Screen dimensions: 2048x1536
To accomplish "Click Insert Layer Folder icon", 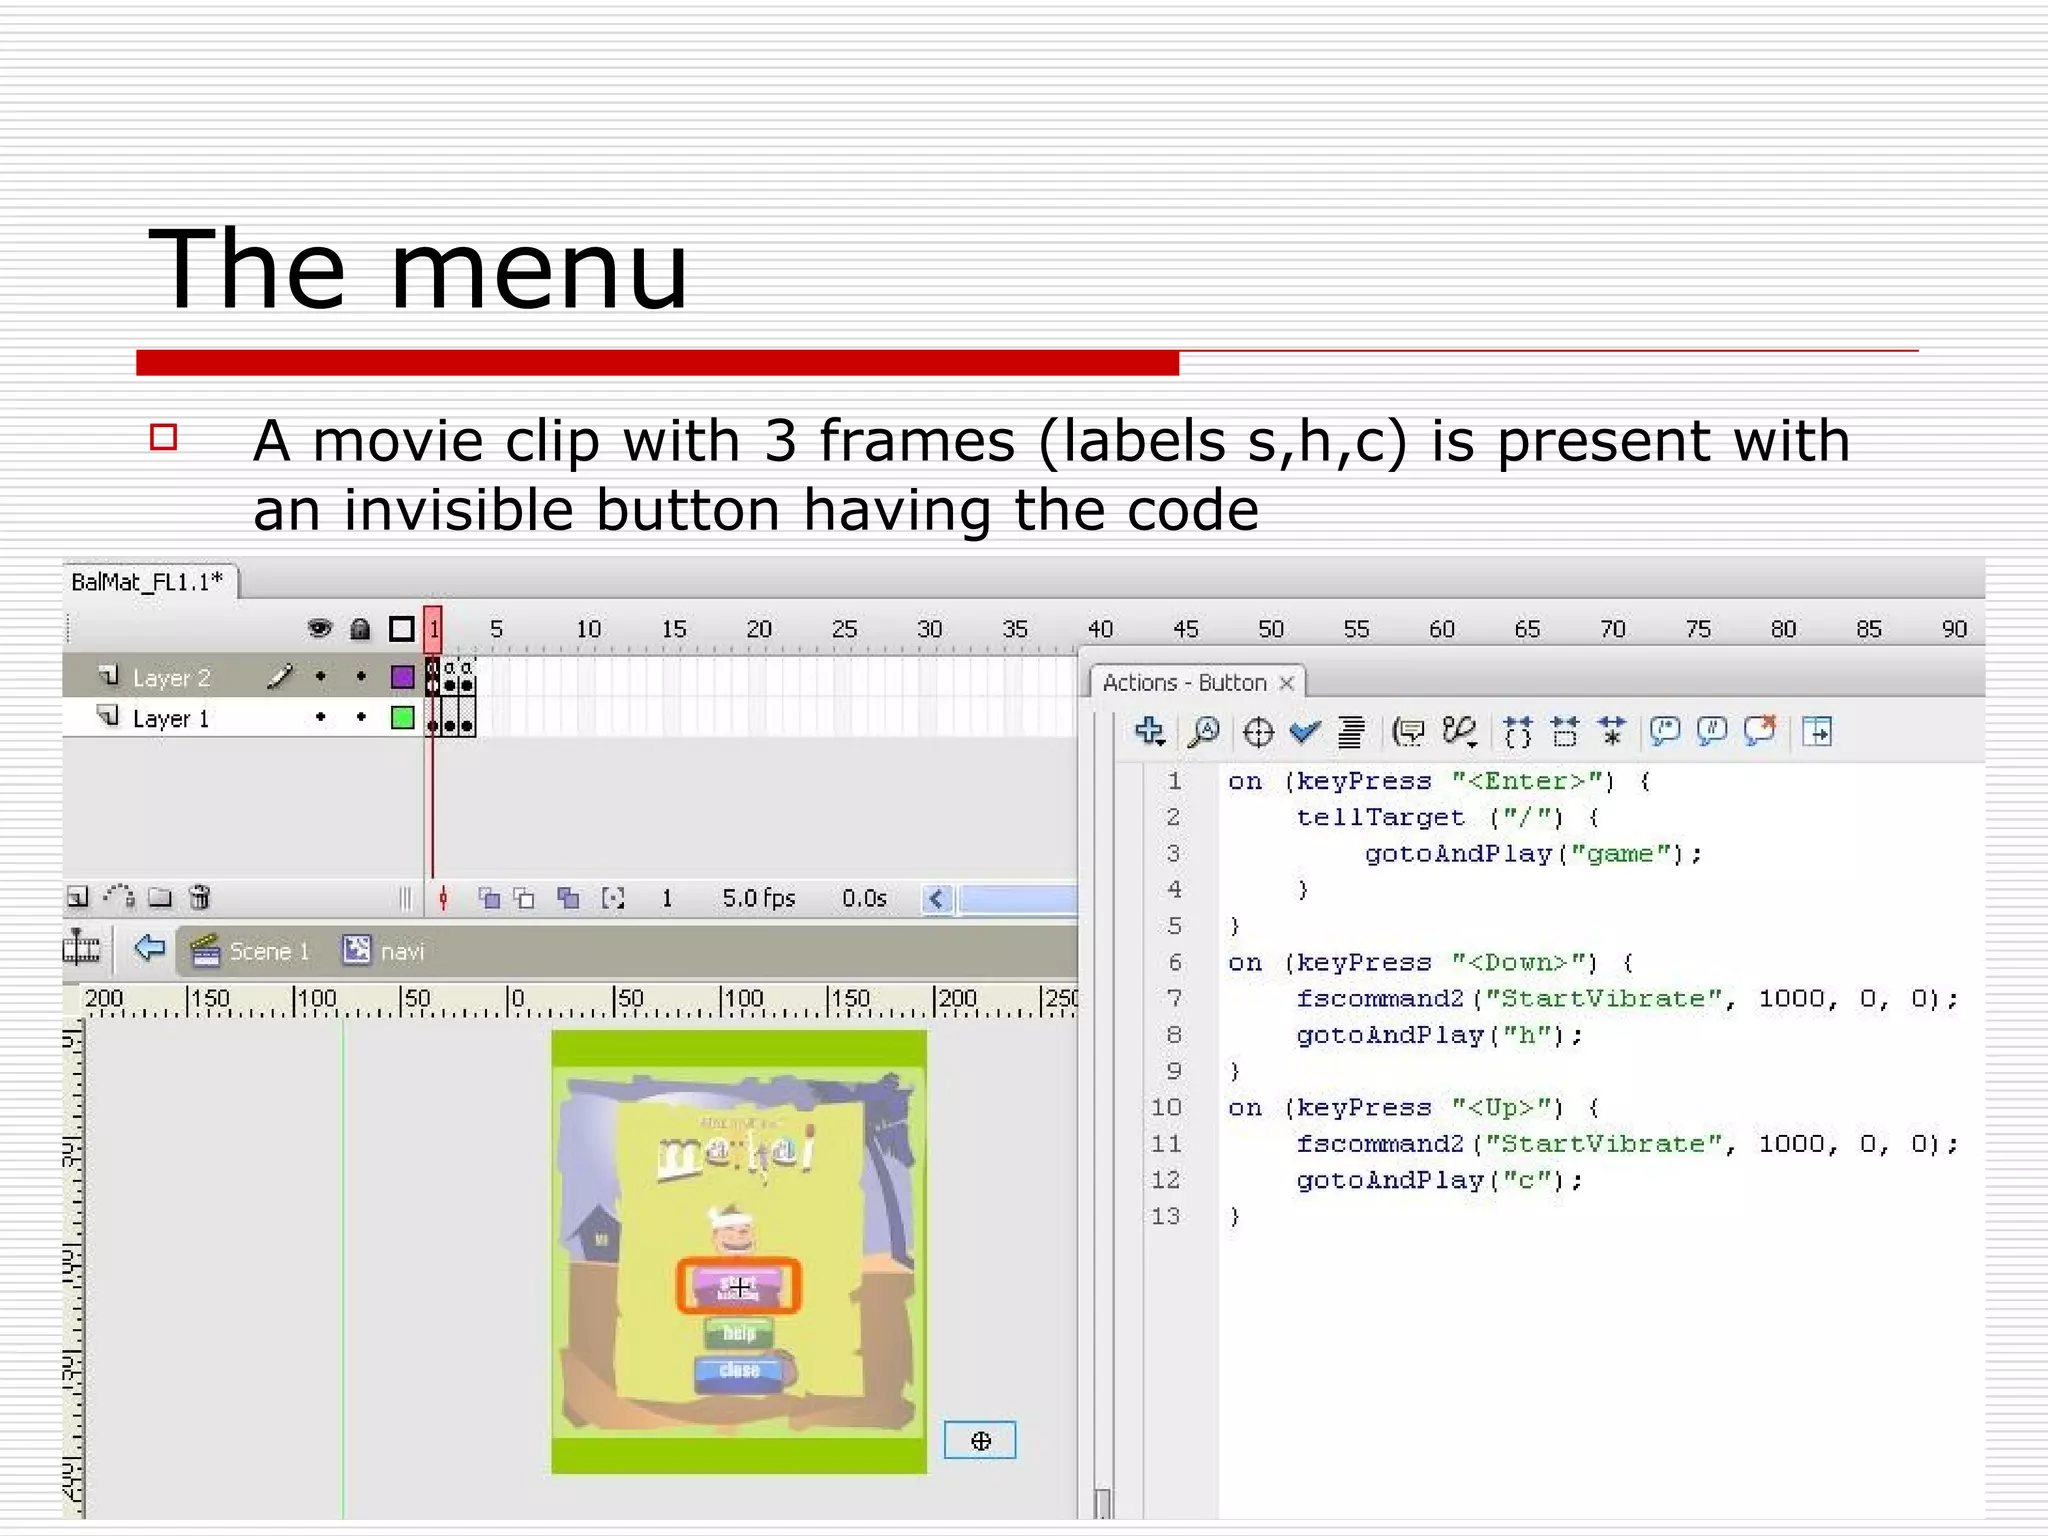I will [160, 897].
